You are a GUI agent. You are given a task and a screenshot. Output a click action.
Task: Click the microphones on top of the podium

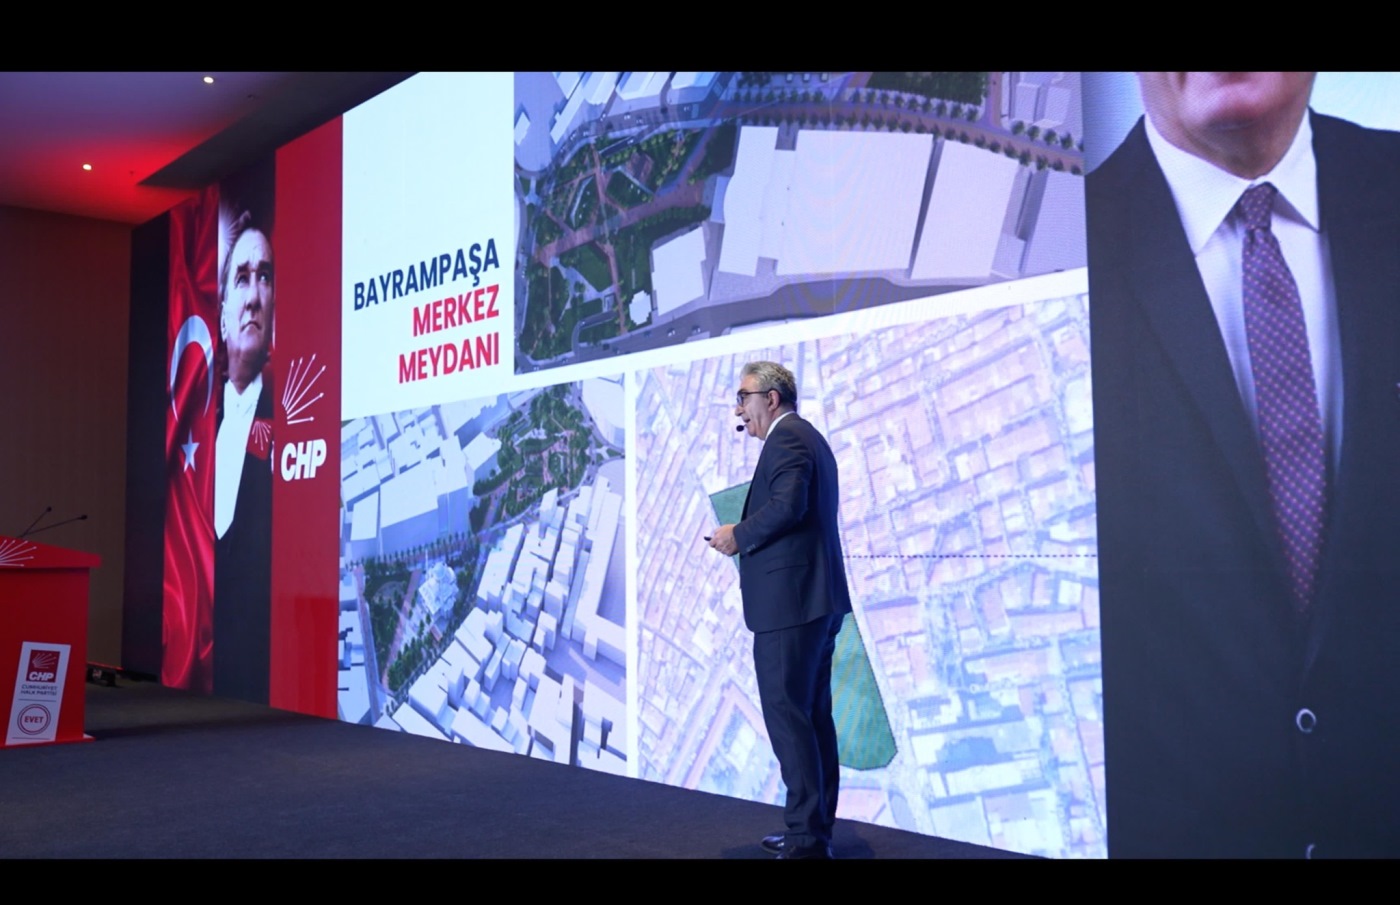click(x=50, y=522)
